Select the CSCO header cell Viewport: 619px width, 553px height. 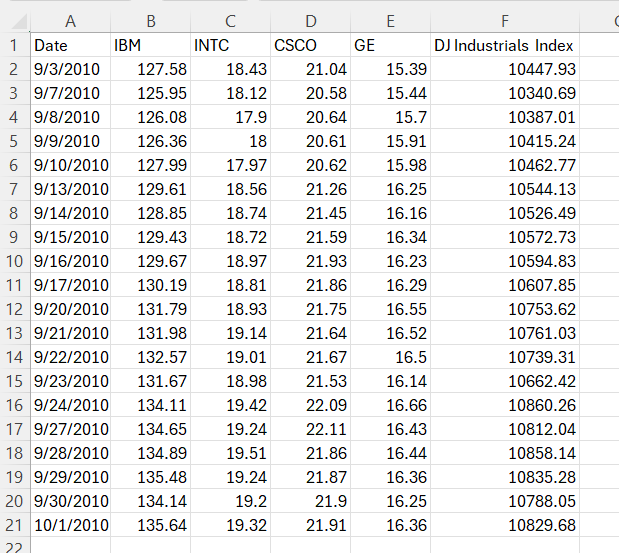(x=311, y=45)
